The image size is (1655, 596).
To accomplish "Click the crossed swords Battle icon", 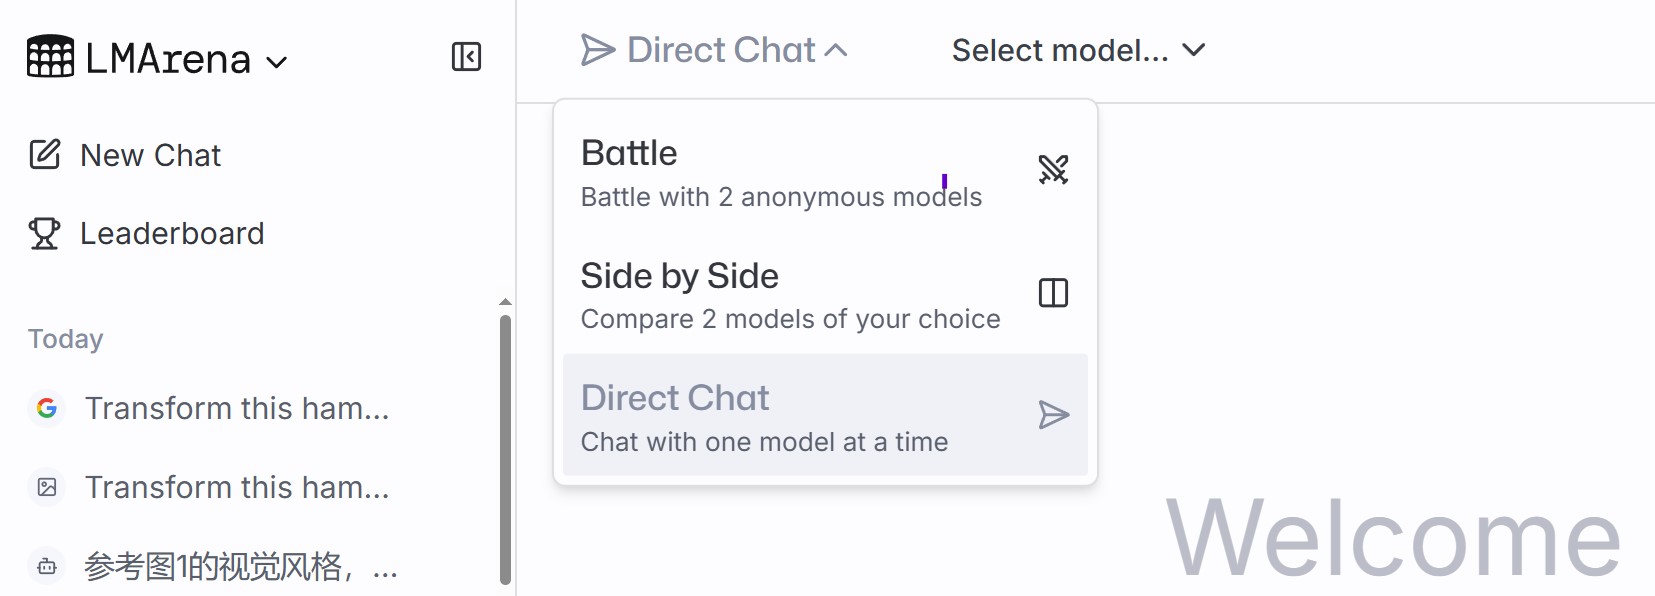I will [1053, 170].
